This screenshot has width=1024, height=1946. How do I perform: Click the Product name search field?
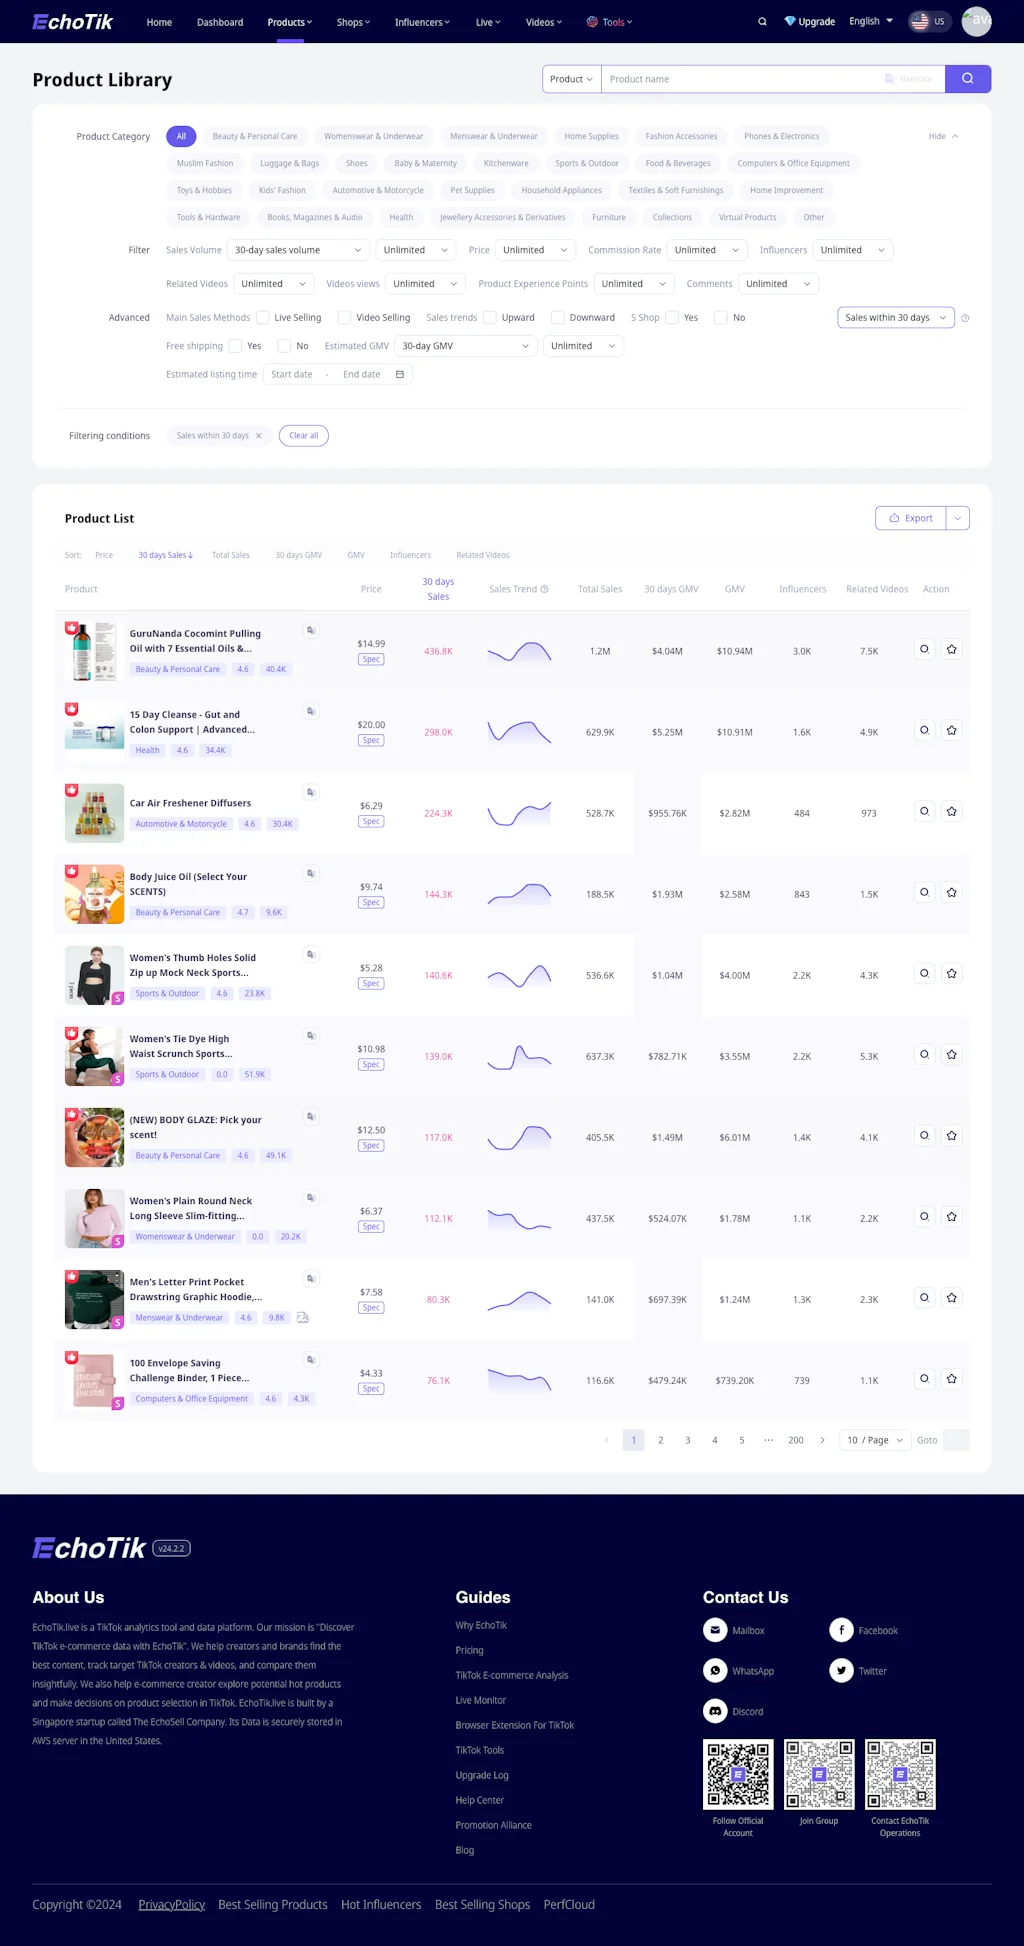740,79
